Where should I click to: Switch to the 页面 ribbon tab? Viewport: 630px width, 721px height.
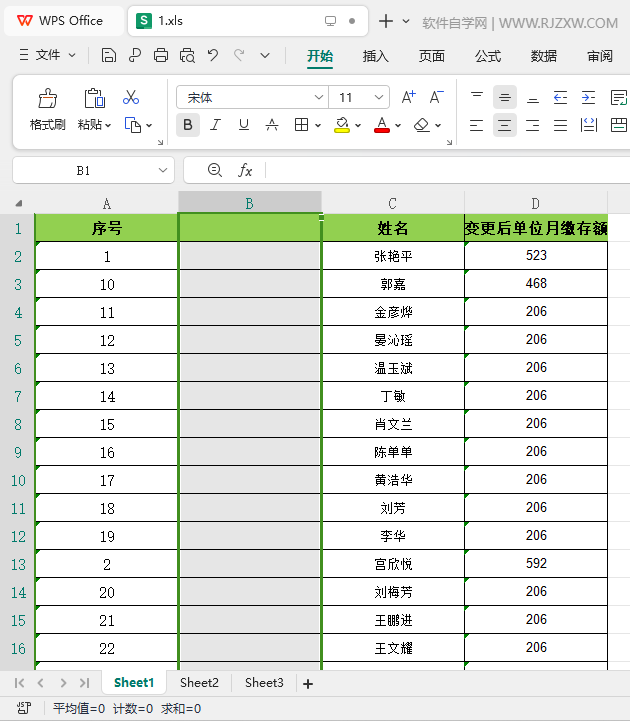coord(432,56)
